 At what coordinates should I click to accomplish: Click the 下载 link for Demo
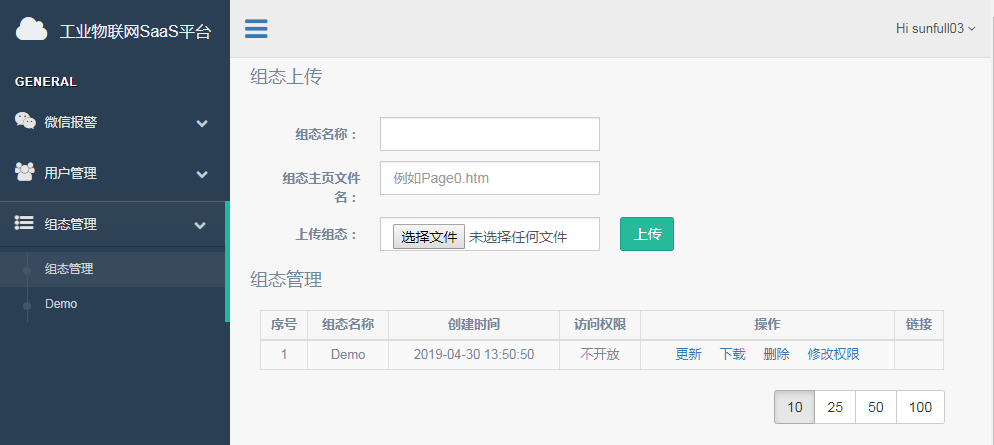(732, 354)
